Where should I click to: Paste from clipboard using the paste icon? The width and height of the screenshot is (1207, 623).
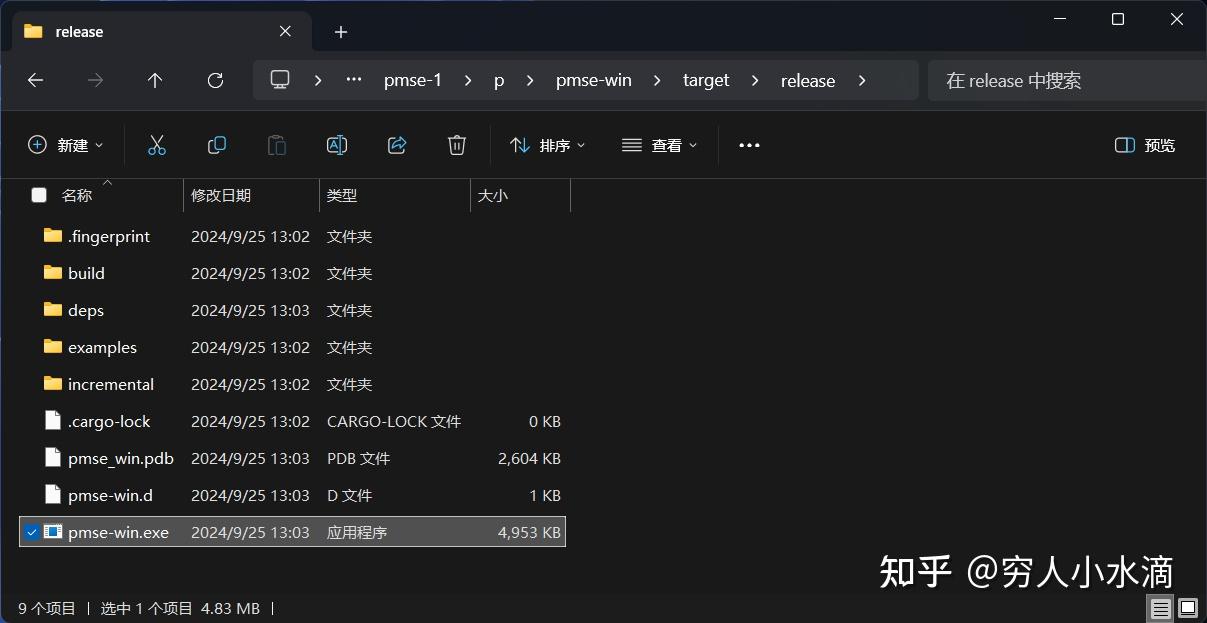click(276, 144)
